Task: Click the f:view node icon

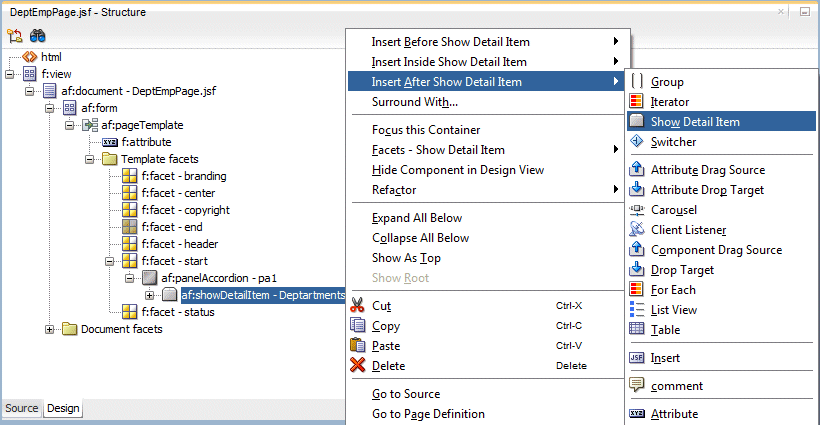Action: click(x=30, y=74)
